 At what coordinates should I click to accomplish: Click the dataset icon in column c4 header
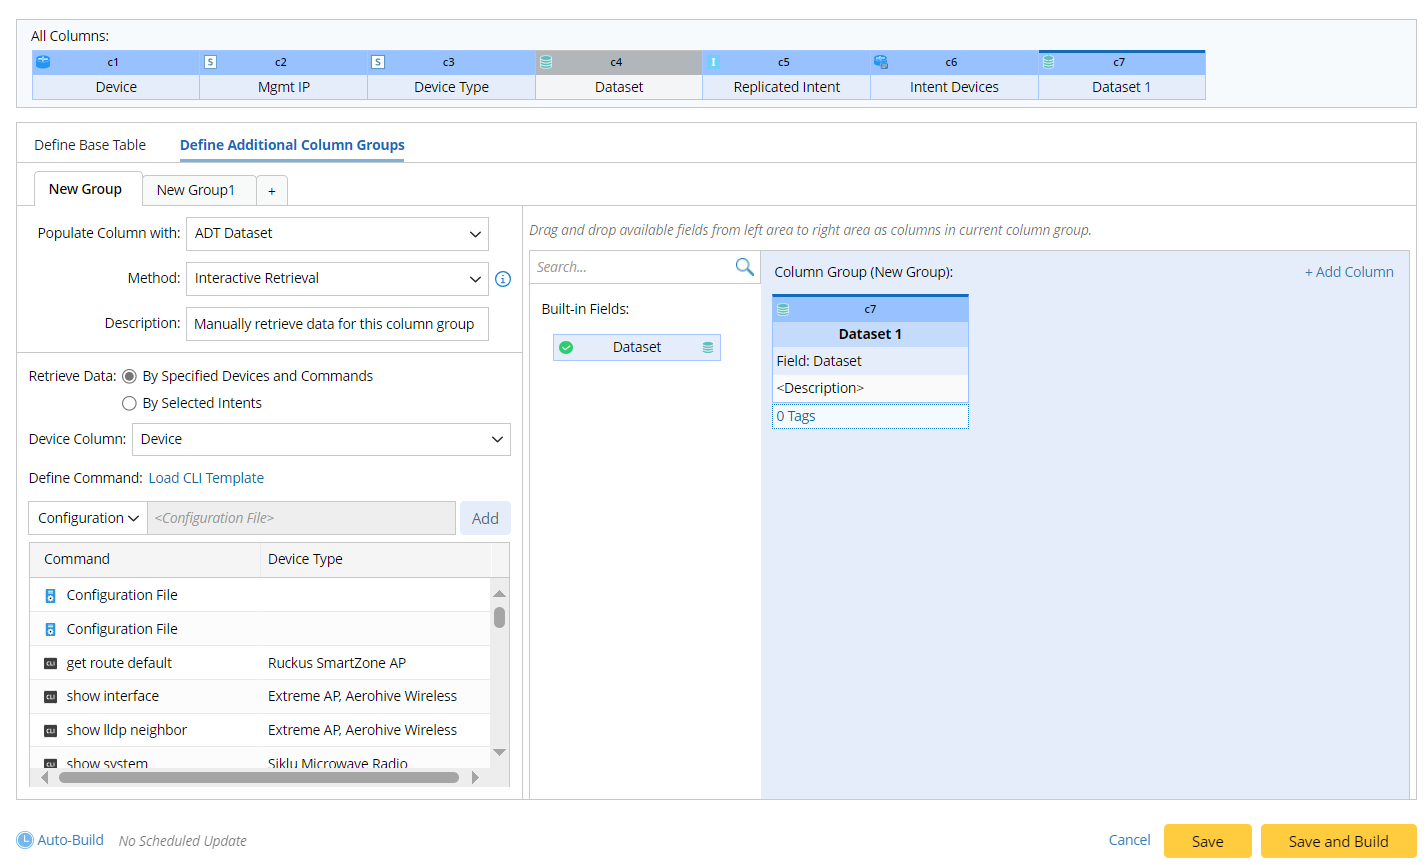pos(546,62)
